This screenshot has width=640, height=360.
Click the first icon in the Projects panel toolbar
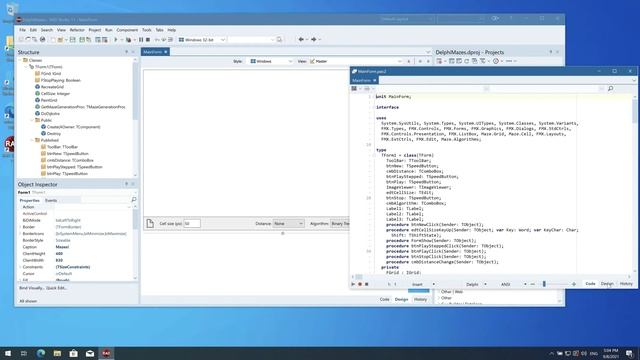click(x=439, y=61)
